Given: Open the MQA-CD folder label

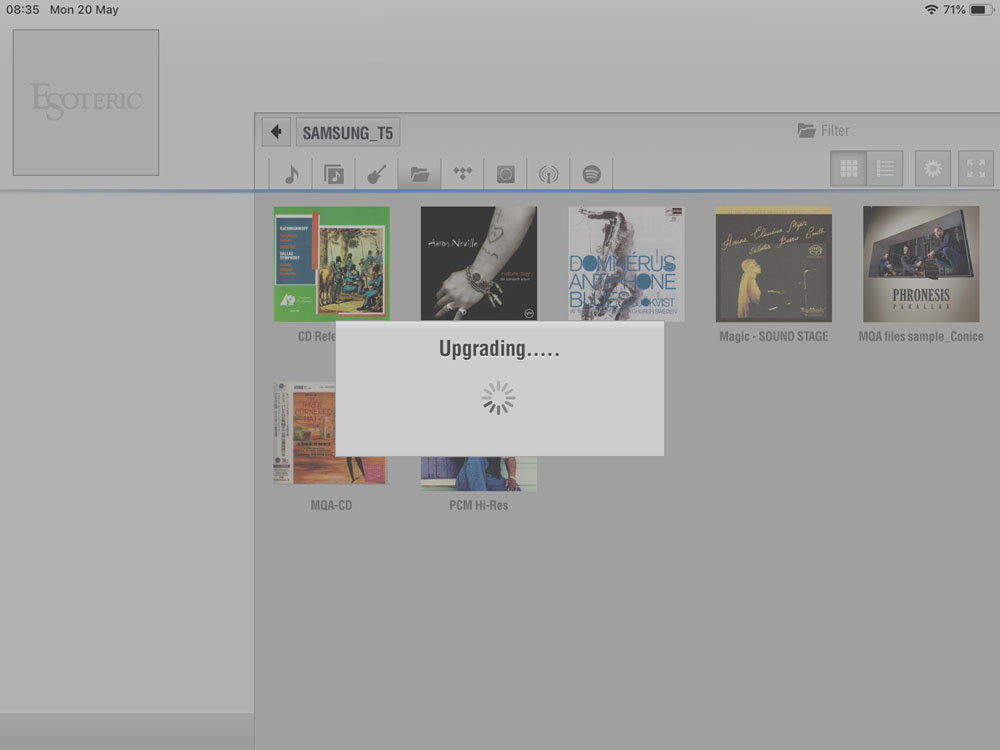Looking at the screenshot, I should 331,505.
